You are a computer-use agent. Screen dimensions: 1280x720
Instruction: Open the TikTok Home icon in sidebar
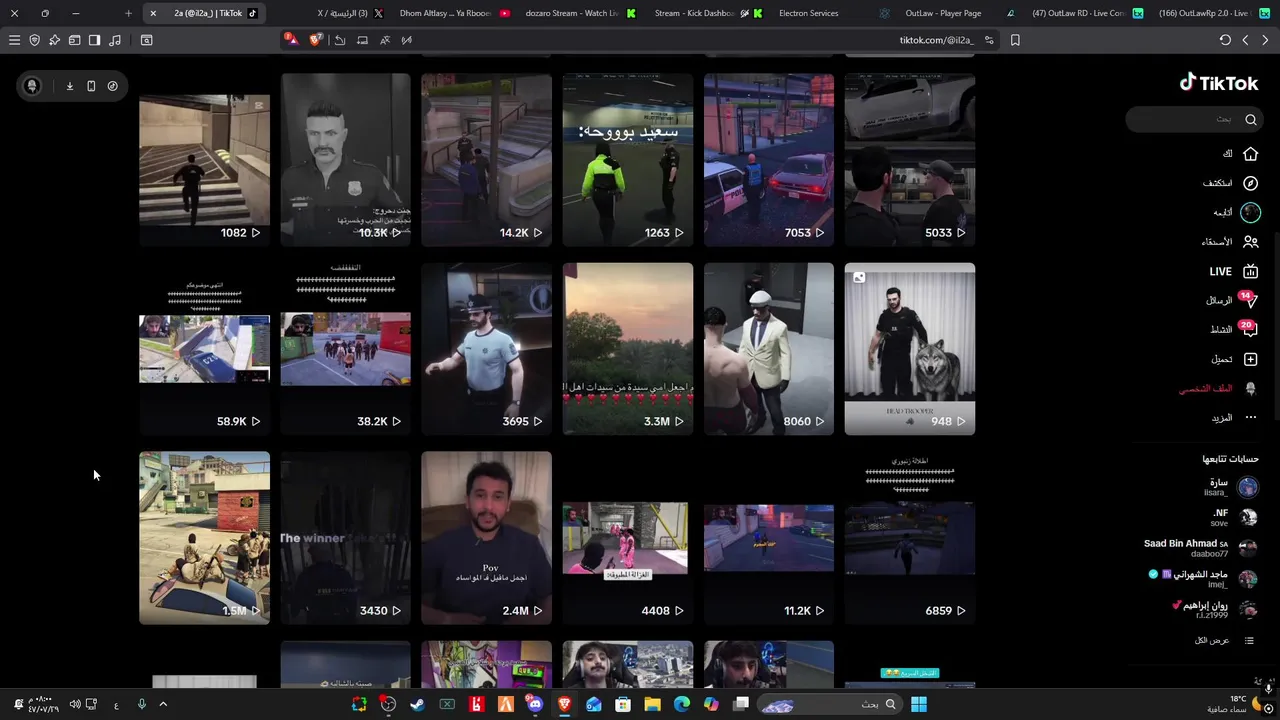coord(1250,154)
